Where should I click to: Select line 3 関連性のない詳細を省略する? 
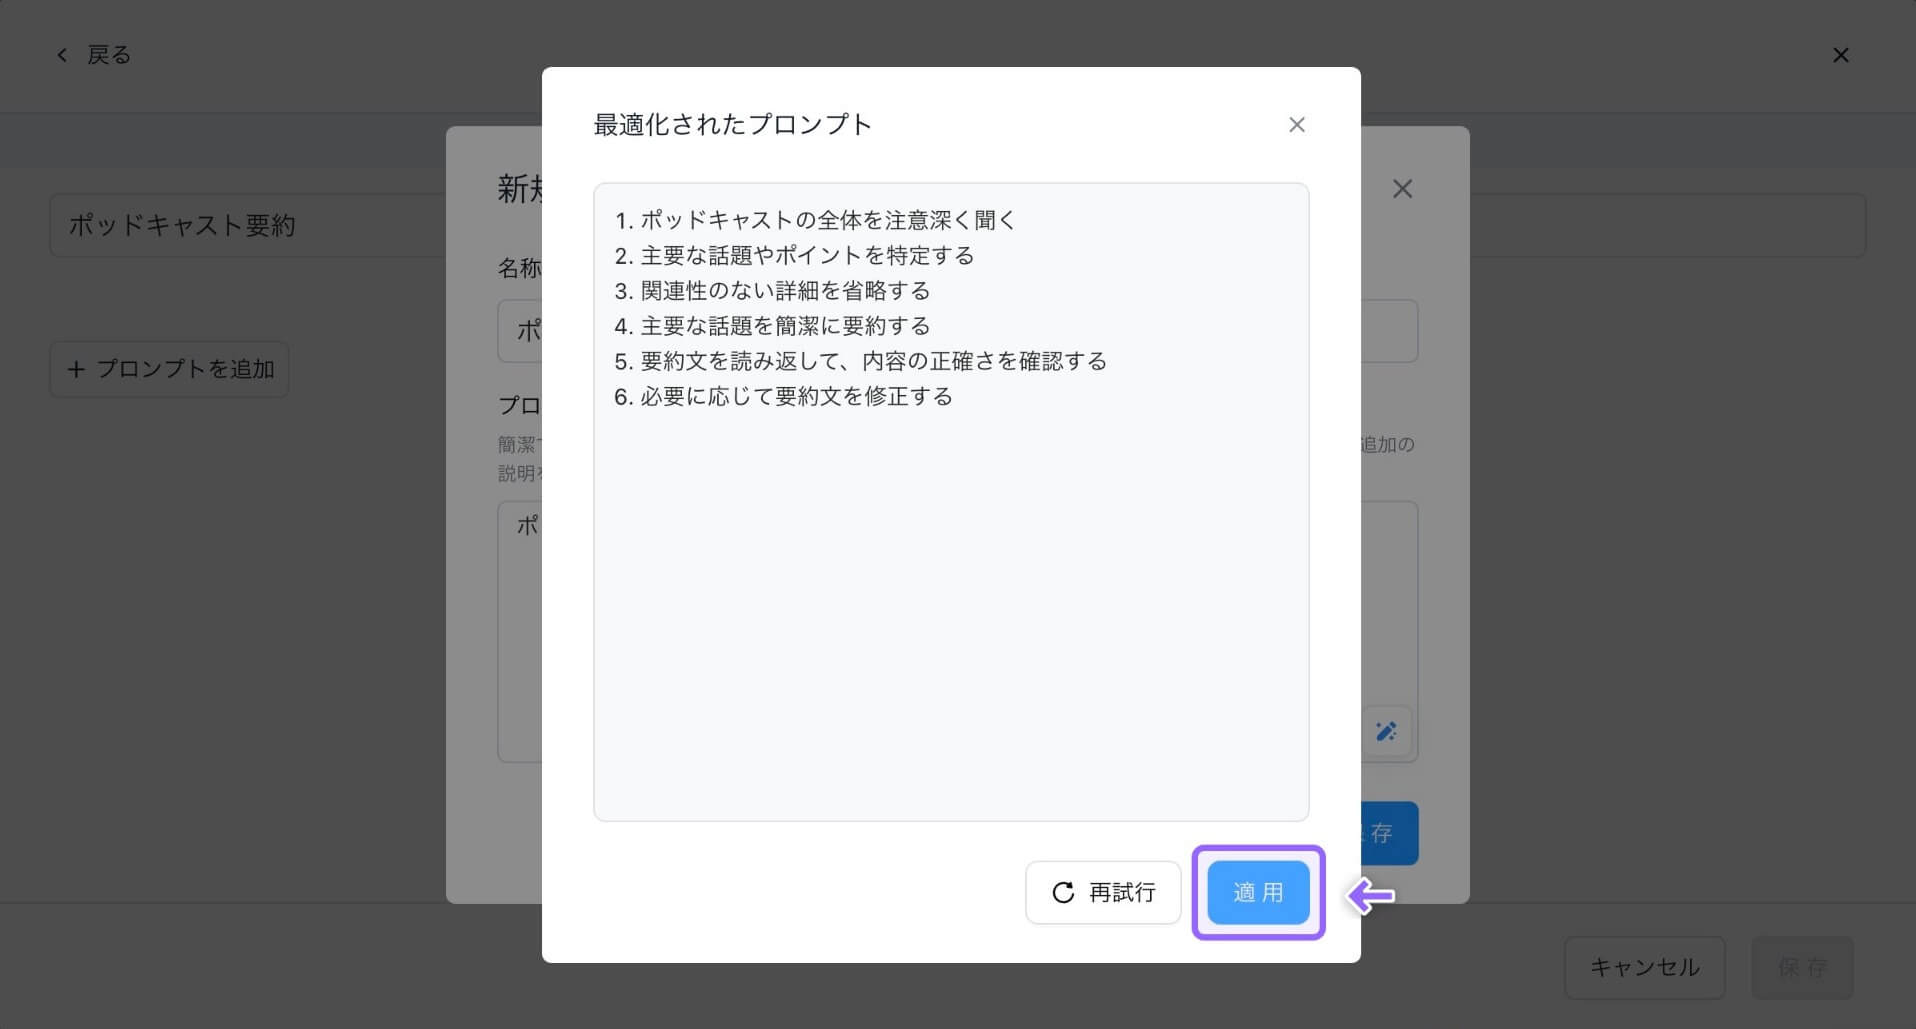(785, 291)
